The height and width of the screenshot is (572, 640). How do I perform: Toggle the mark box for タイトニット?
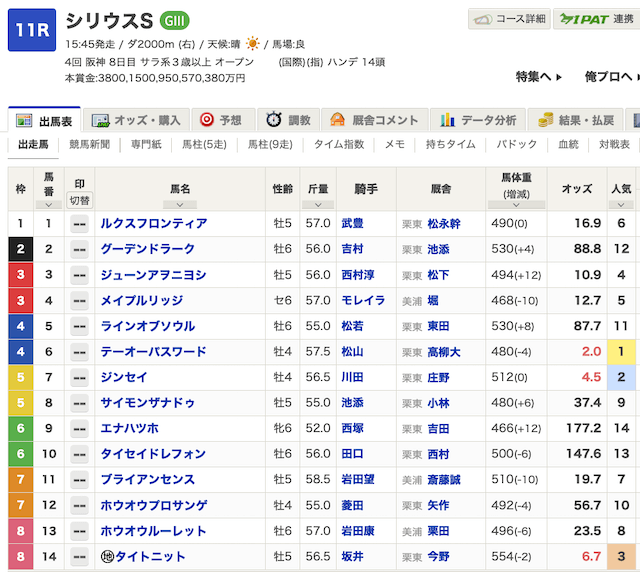coord(78,557)
